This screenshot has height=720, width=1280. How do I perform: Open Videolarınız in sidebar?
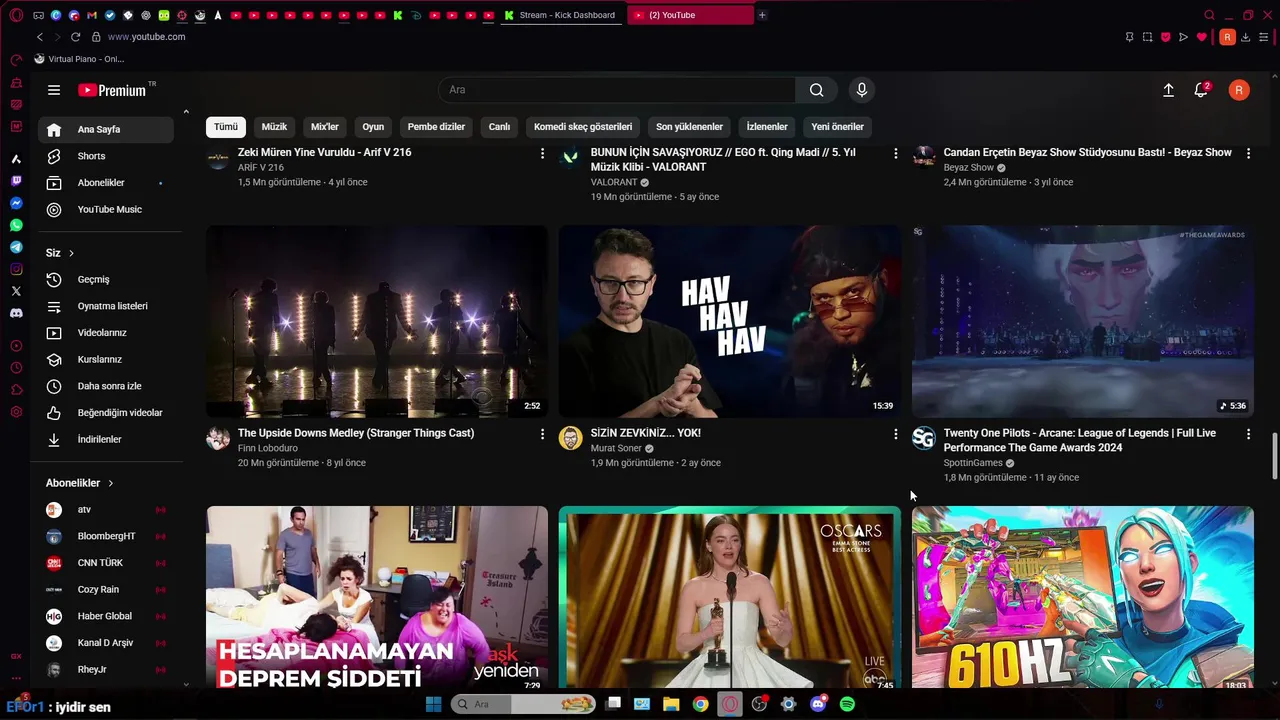106,332
